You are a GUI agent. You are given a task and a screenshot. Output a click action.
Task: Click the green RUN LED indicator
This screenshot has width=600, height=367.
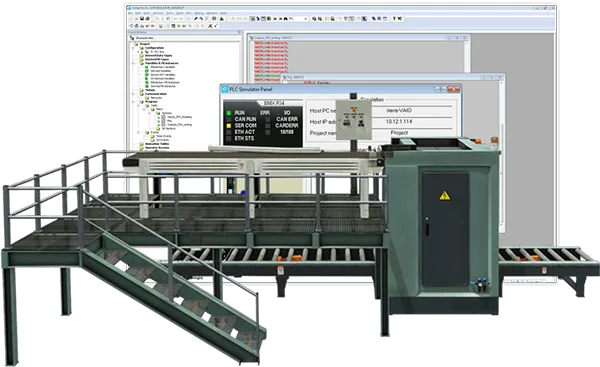(229, 113)
